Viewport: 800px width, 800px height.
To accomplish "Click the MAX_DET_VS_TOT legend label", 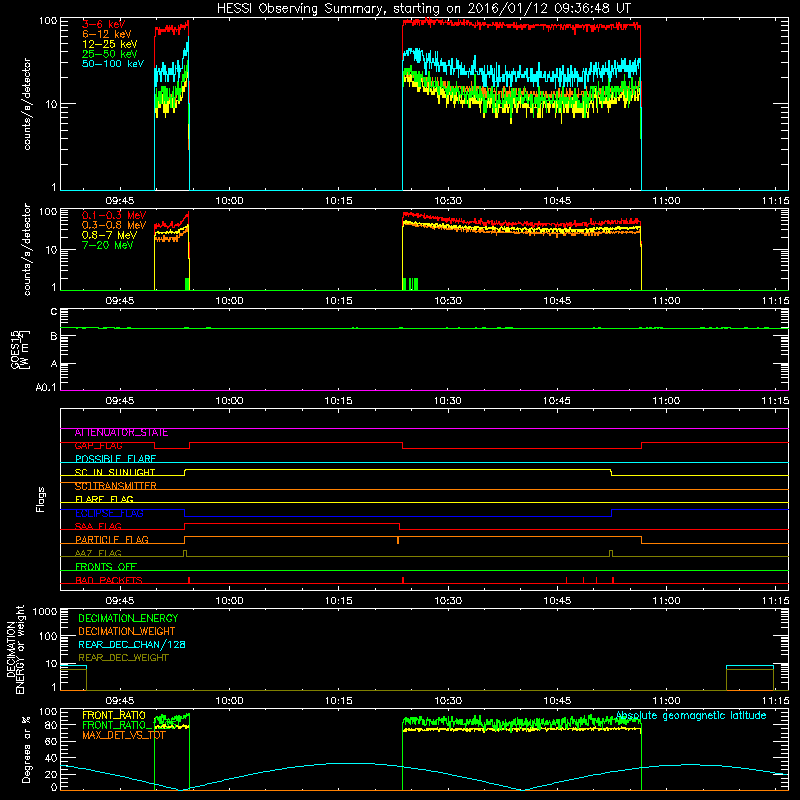I will (124, 735).
